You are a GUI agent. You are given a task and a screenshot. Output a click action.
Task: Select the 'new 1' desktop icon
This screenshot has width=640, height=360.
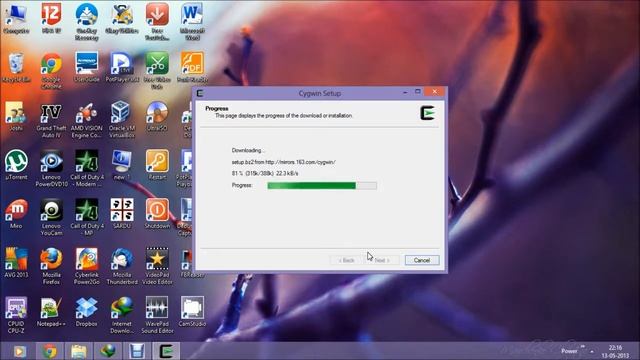click(x=122, y=165)
